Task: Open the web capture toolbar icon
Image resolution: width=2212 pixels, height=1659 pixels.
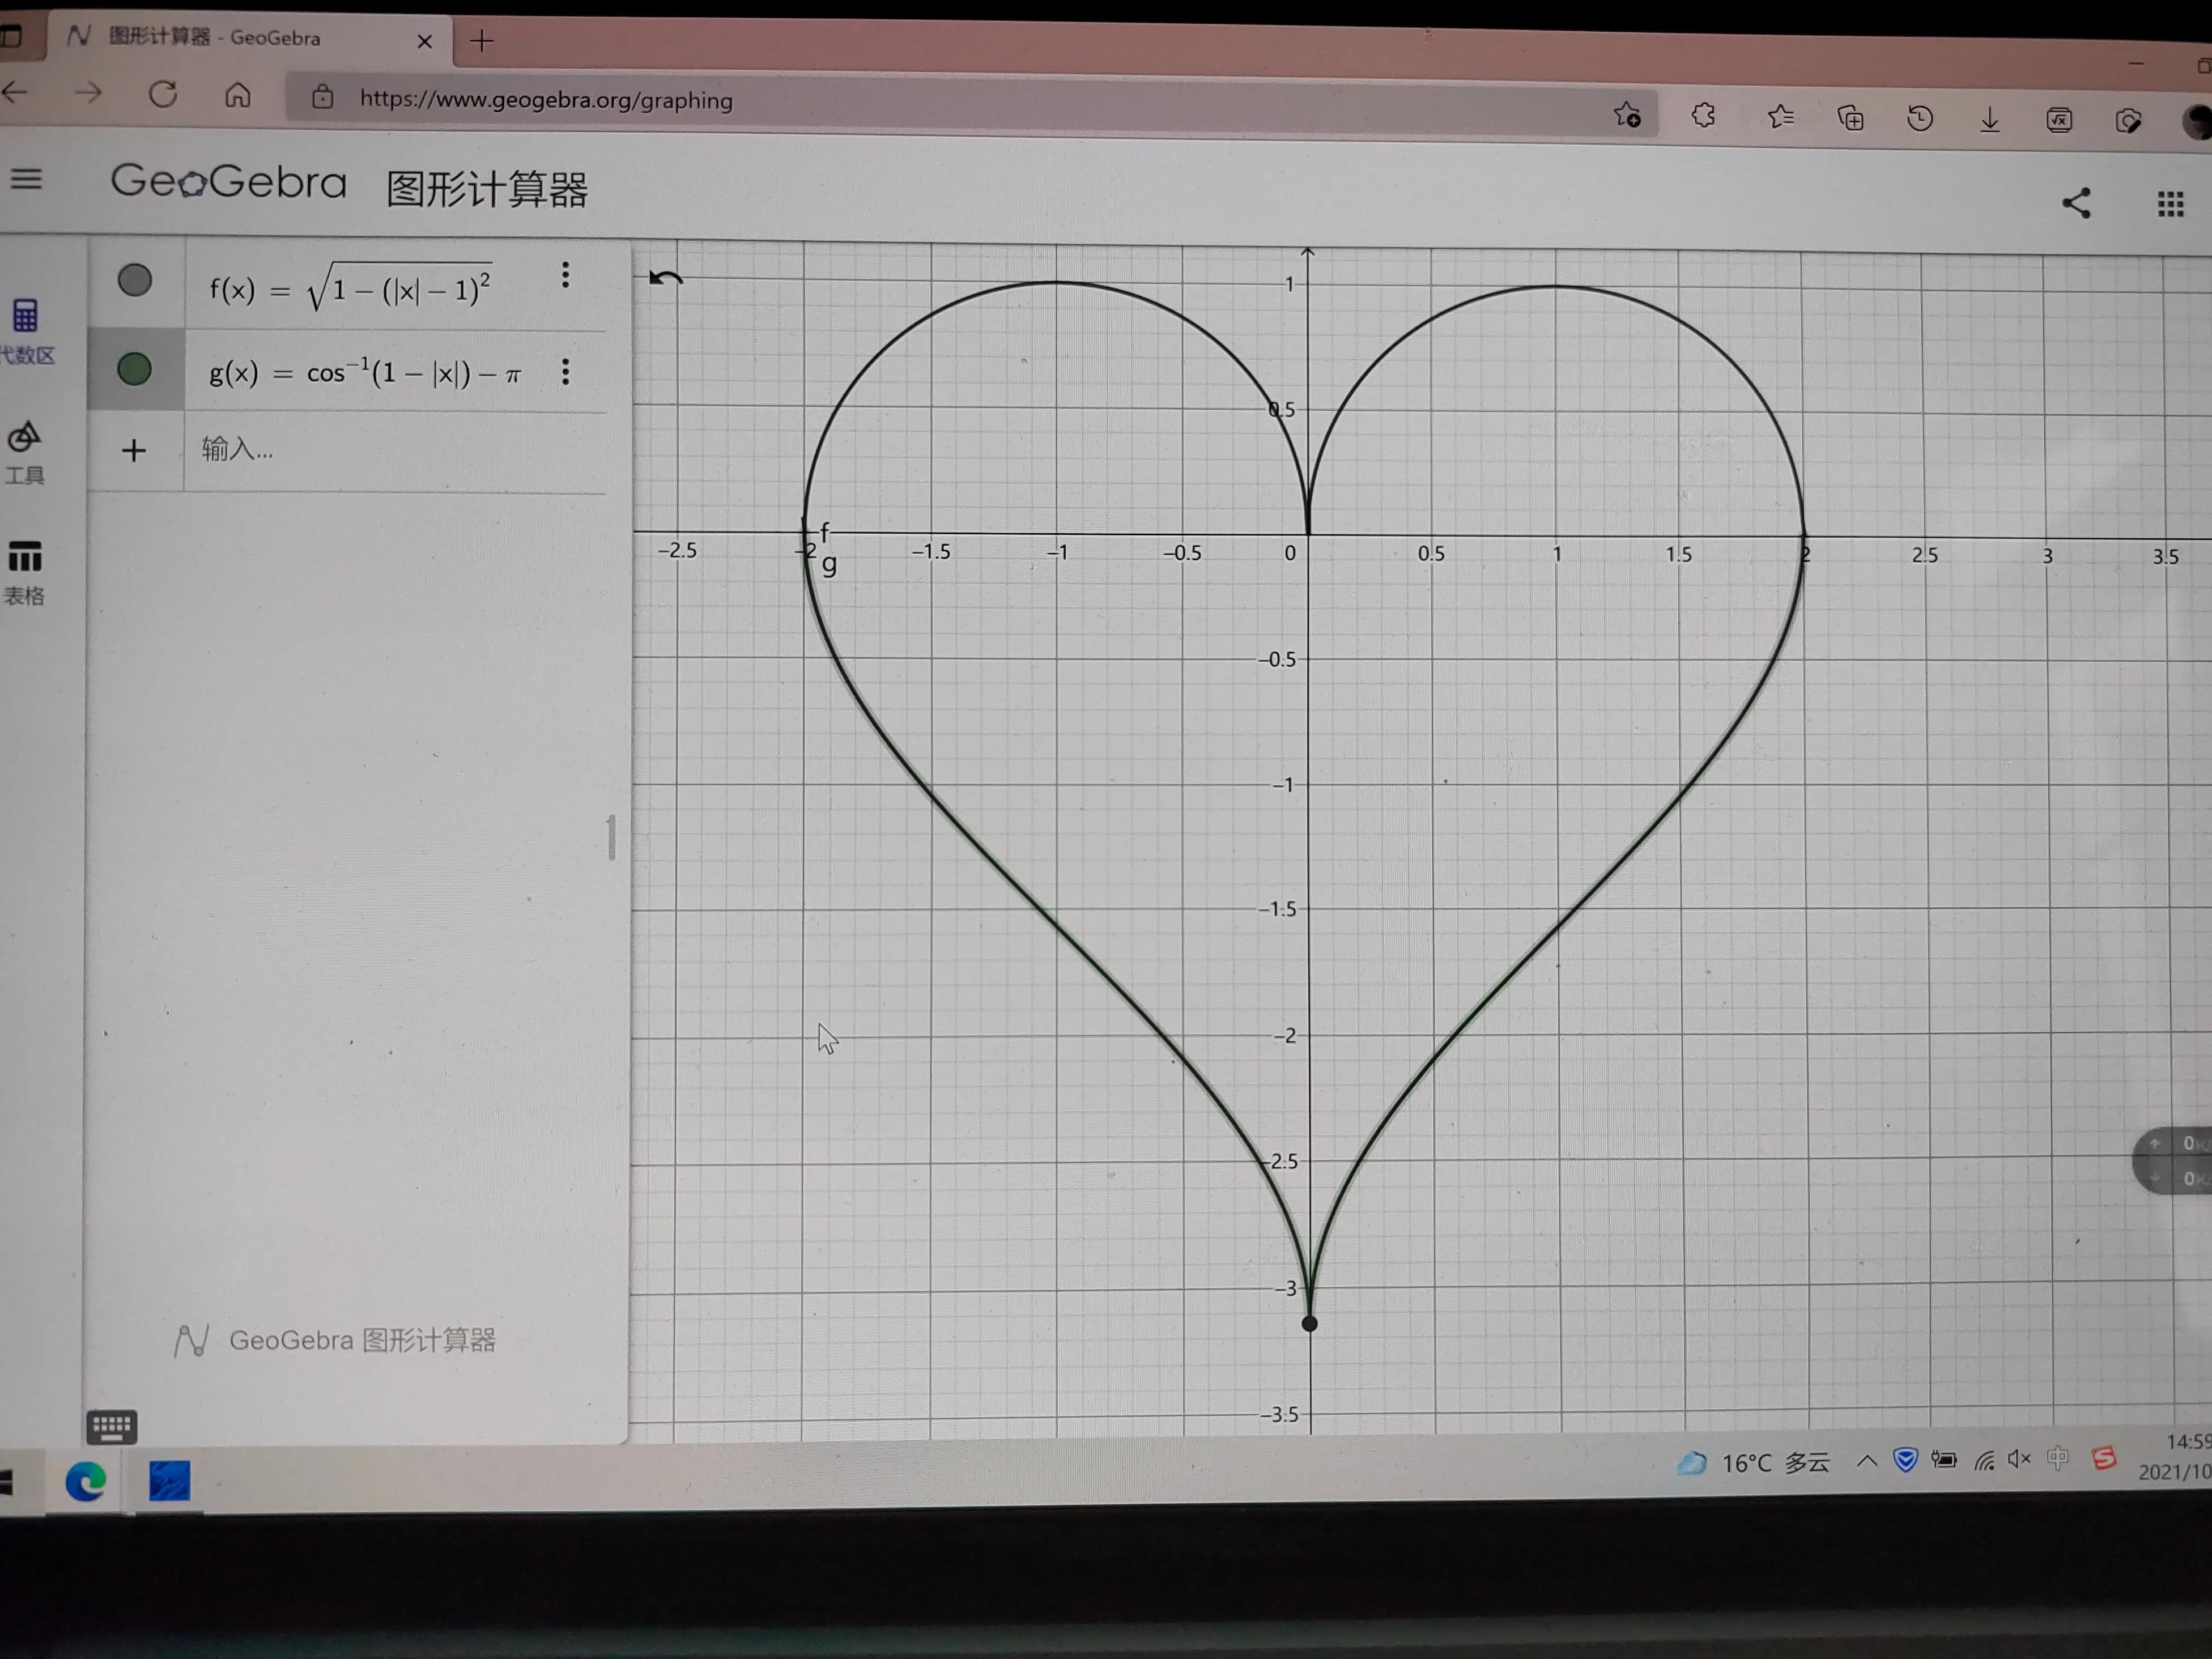Action: click(x=2128, y=122)
